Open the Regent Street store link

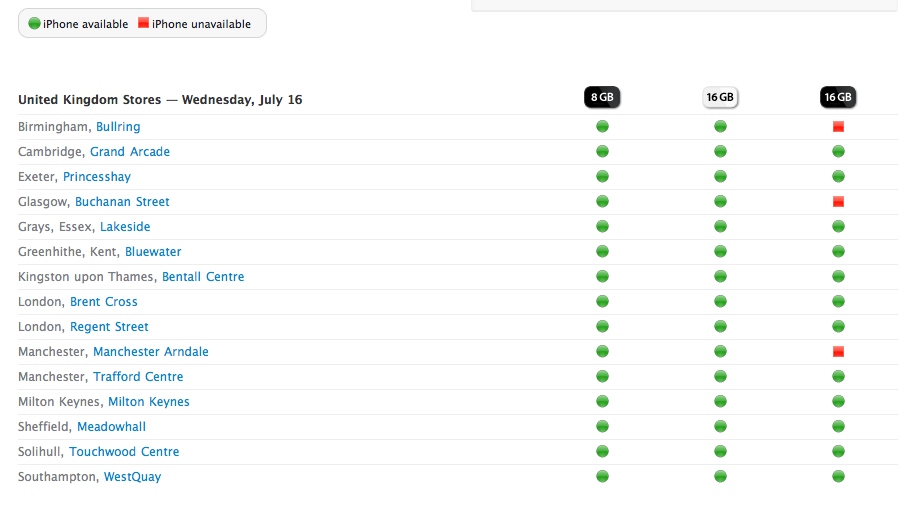click(109, 327)
